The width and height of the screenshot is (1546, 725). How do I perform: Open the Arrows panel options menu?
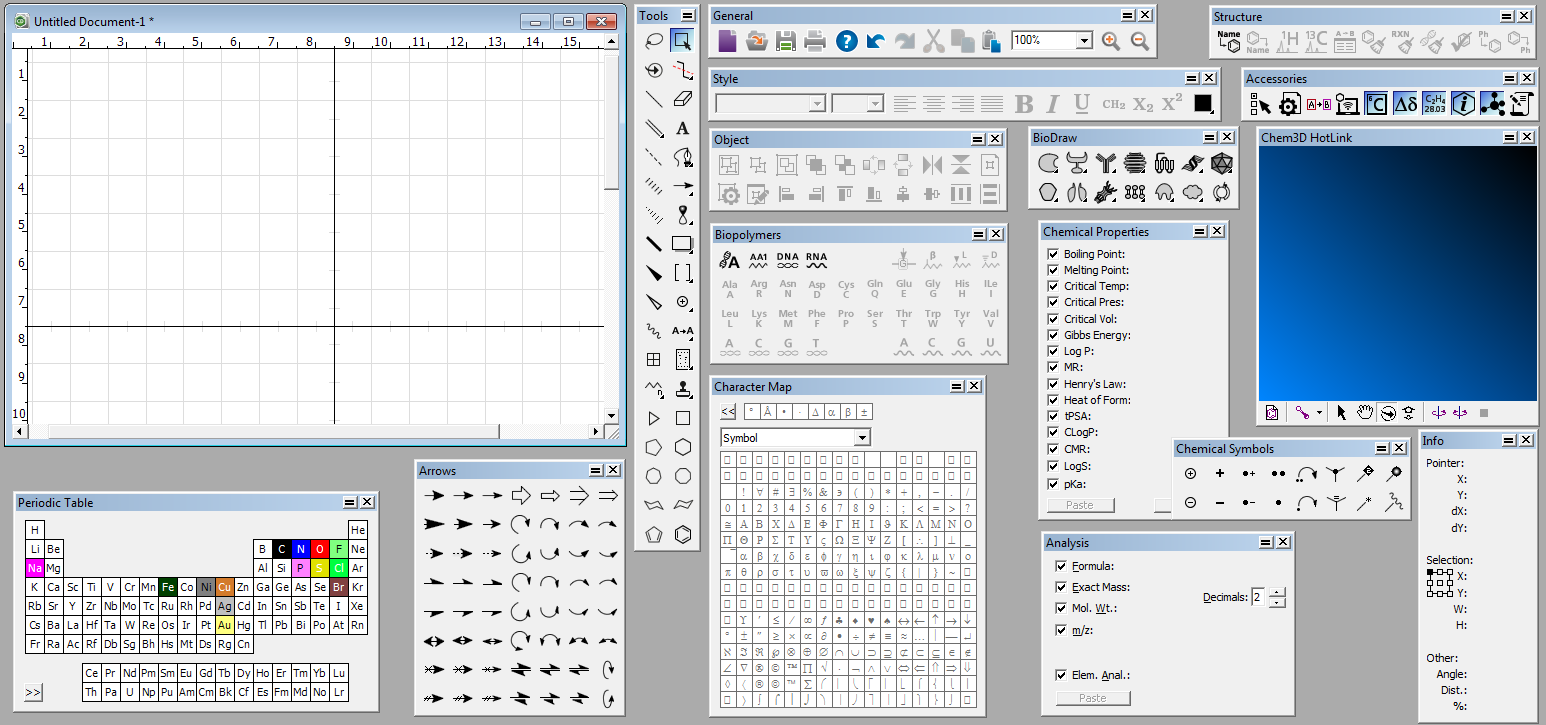pyautogui.click(x=595, y=471)
